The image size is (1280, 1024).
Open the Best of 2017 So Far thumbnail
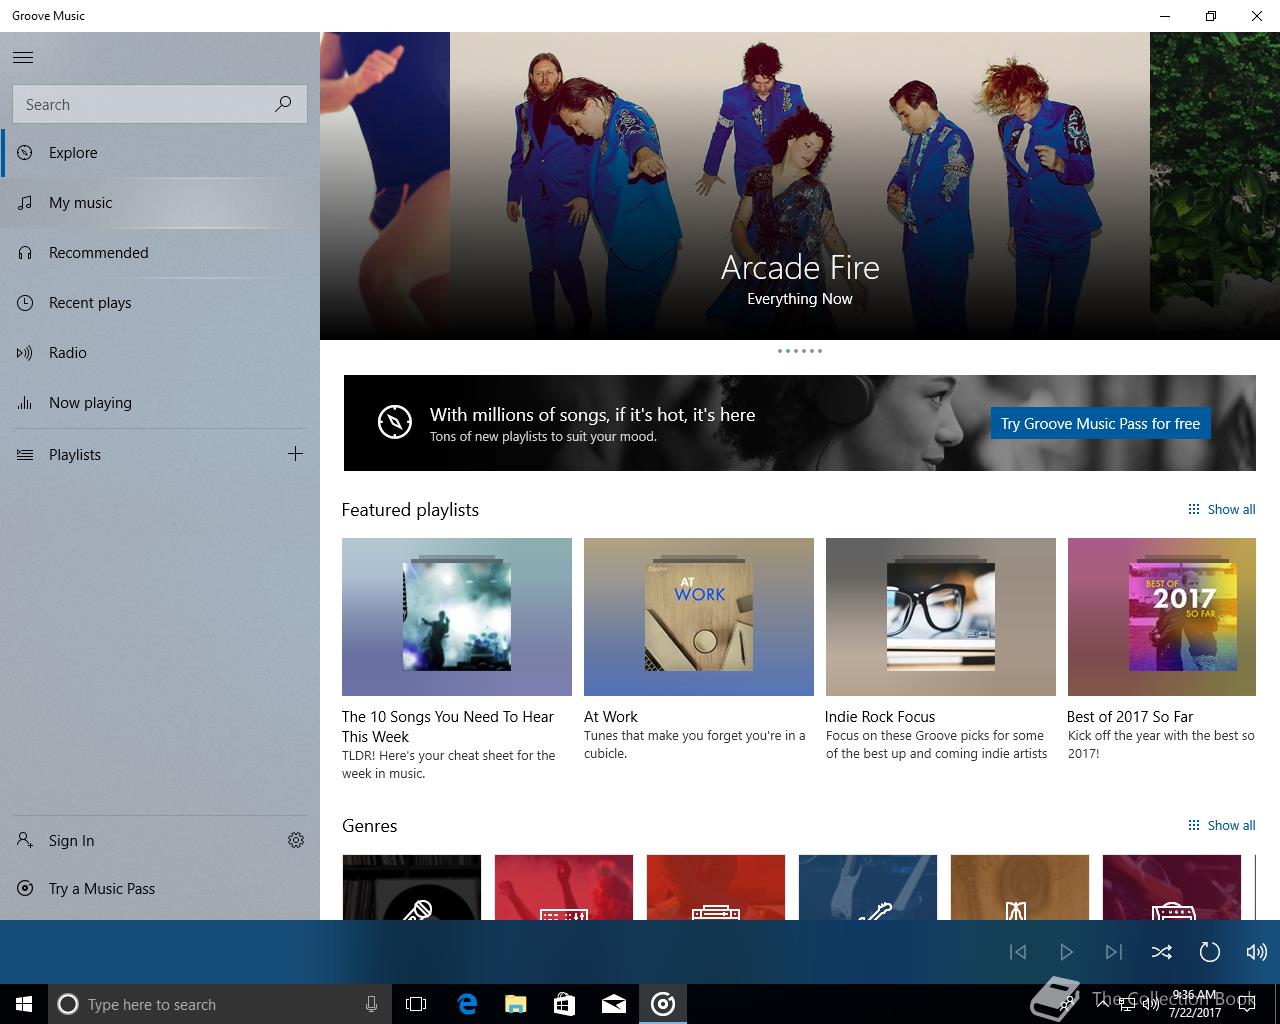1162,617
